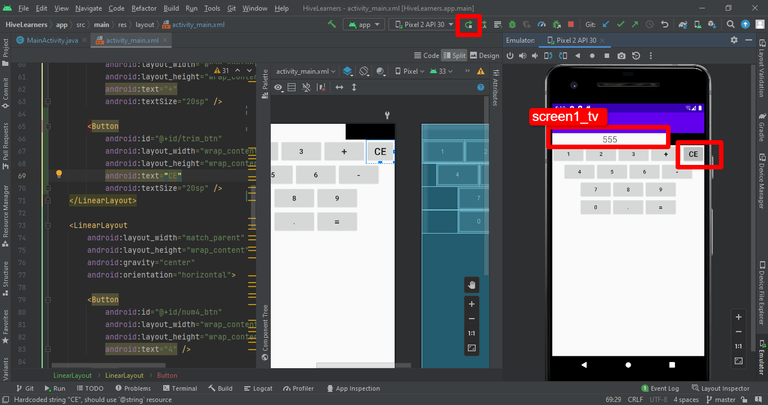Viewport: 768px width, 405px height.
Task: Open the Logcat tool window
Action: 258,388
